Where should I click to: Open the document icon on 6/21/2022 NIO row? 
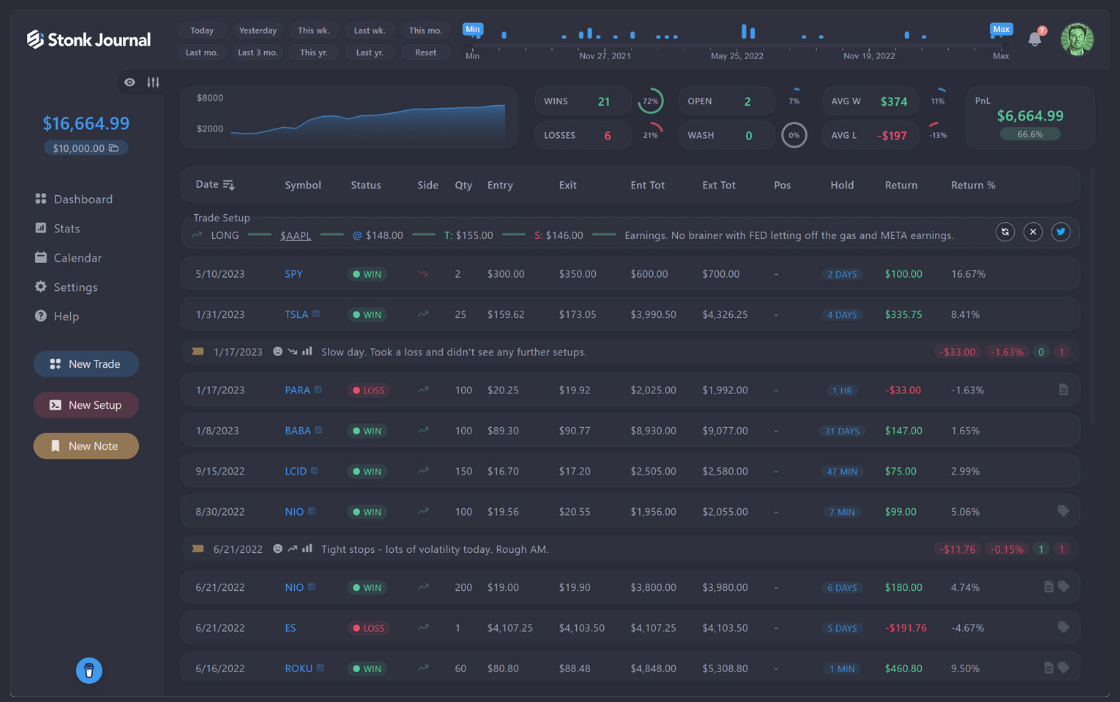pyautogui.click(x=1049, y=587)
